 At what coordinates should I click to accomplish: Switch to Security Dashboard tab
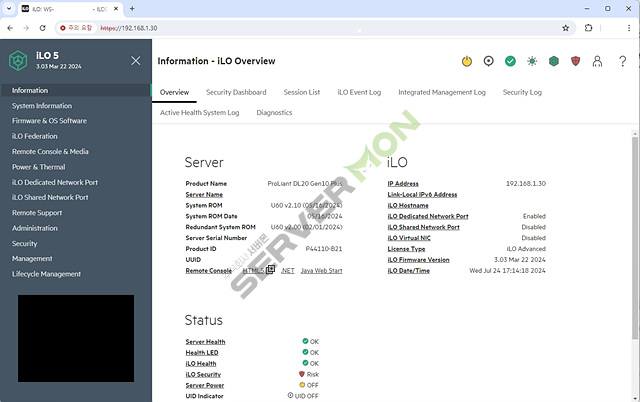(236, 92)
